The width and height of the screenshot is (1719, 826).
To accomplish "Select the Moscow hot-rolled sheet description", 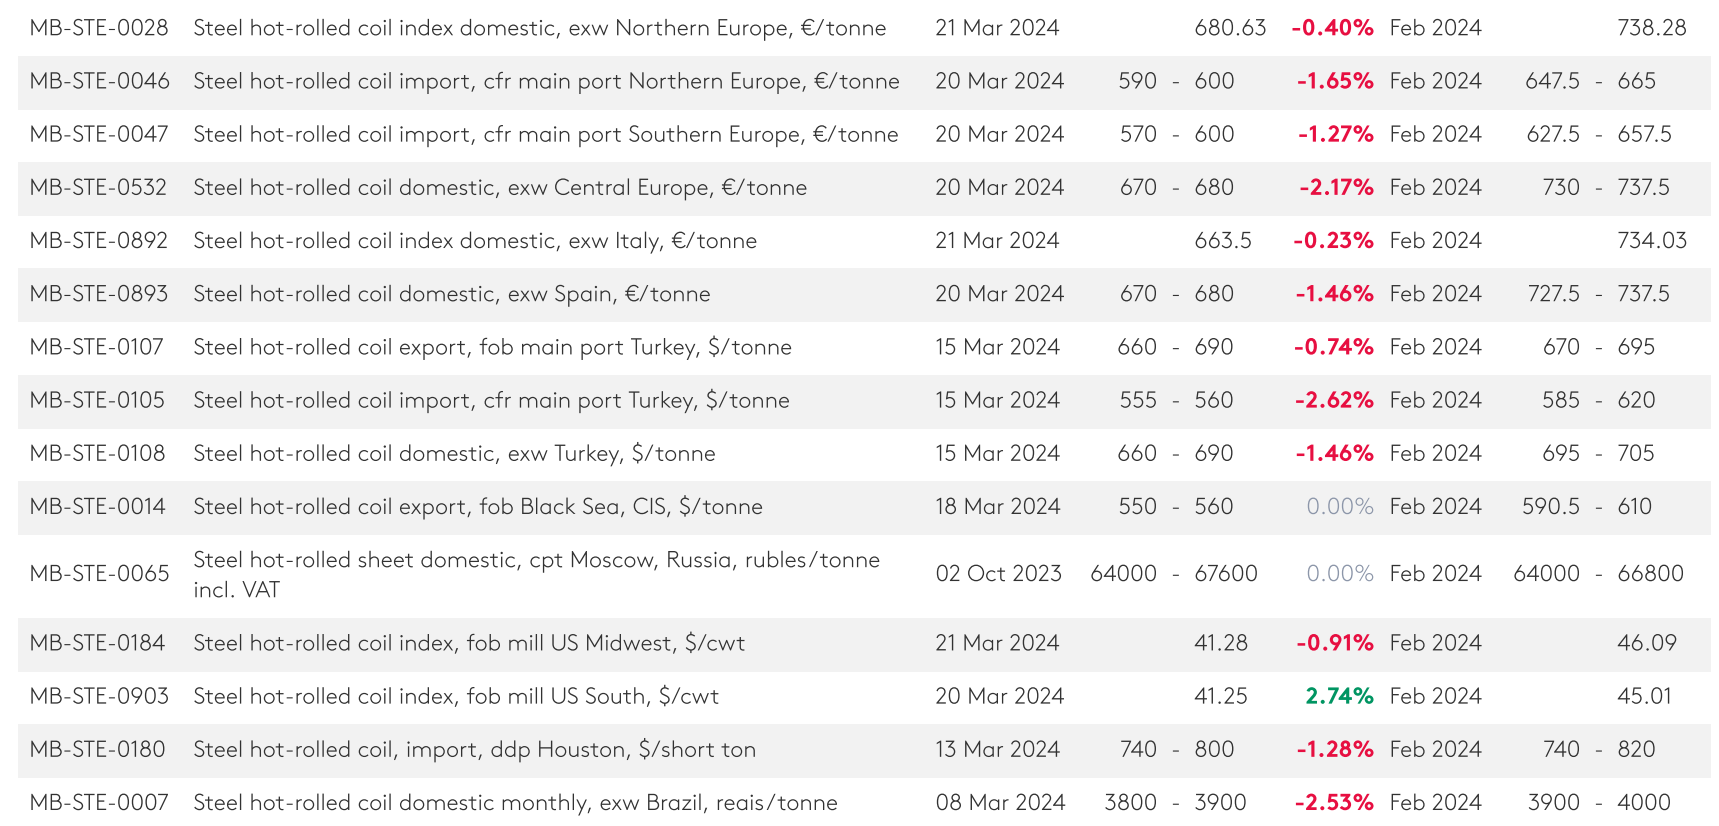I will pyautogui.click(x=536, y=574).
